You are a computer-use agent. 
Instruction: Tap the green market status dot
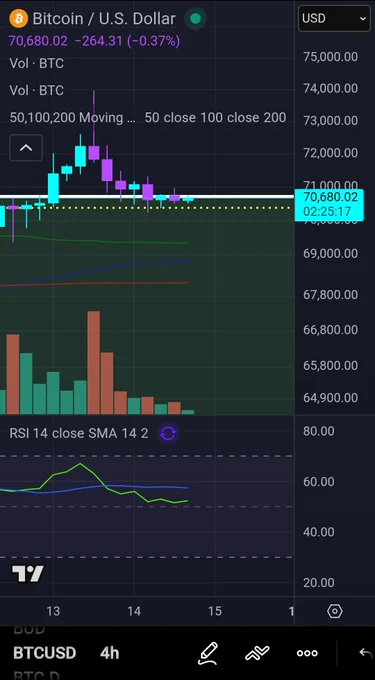[x=196, y=19]
